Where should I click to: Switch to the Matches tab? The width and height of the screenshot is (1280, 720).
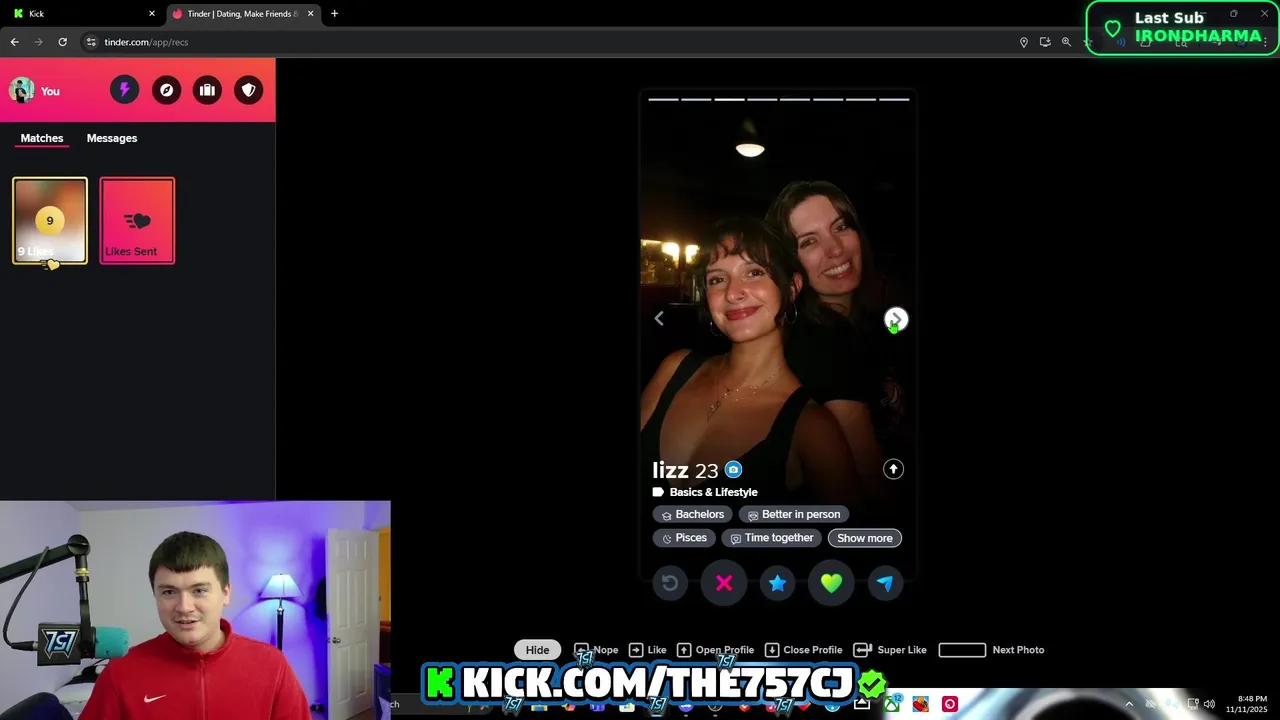pos(42,138)
